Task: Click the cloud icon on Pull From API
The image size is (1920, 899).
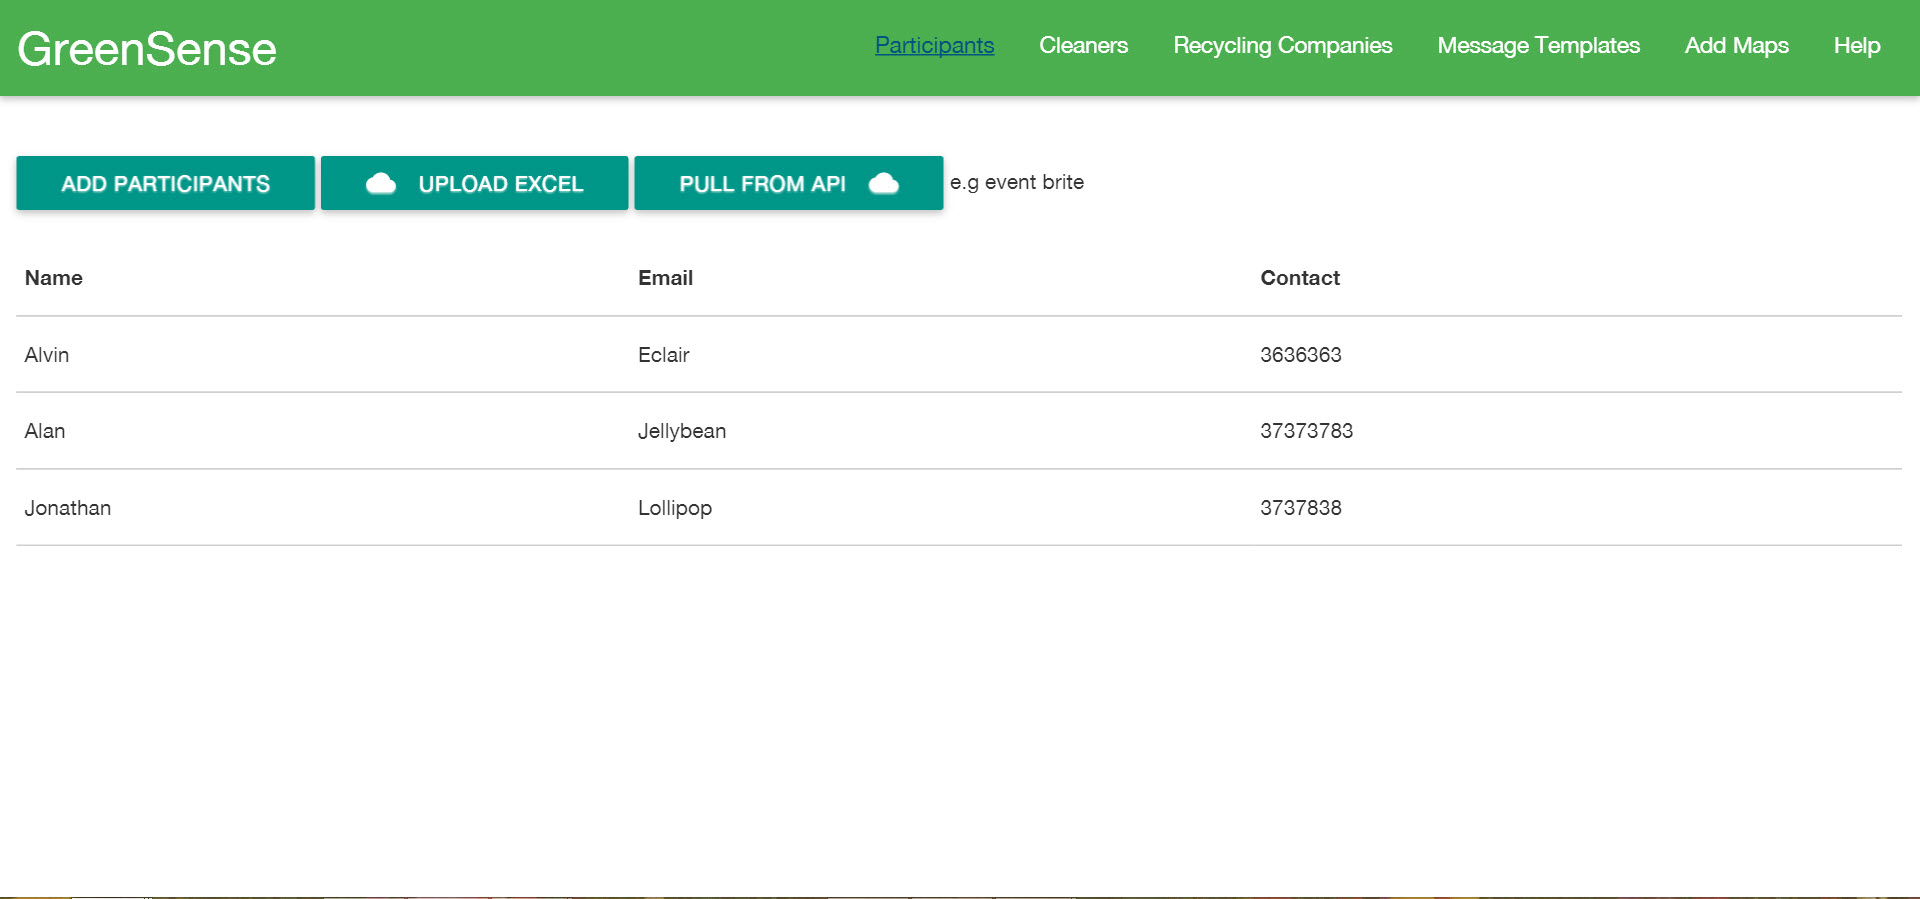Action: (884, 183)
